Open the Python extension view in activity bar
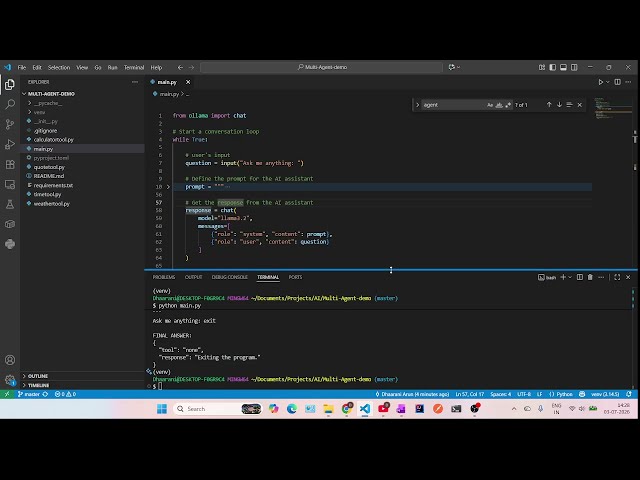640x480 pixels. (x=10, y=244)
